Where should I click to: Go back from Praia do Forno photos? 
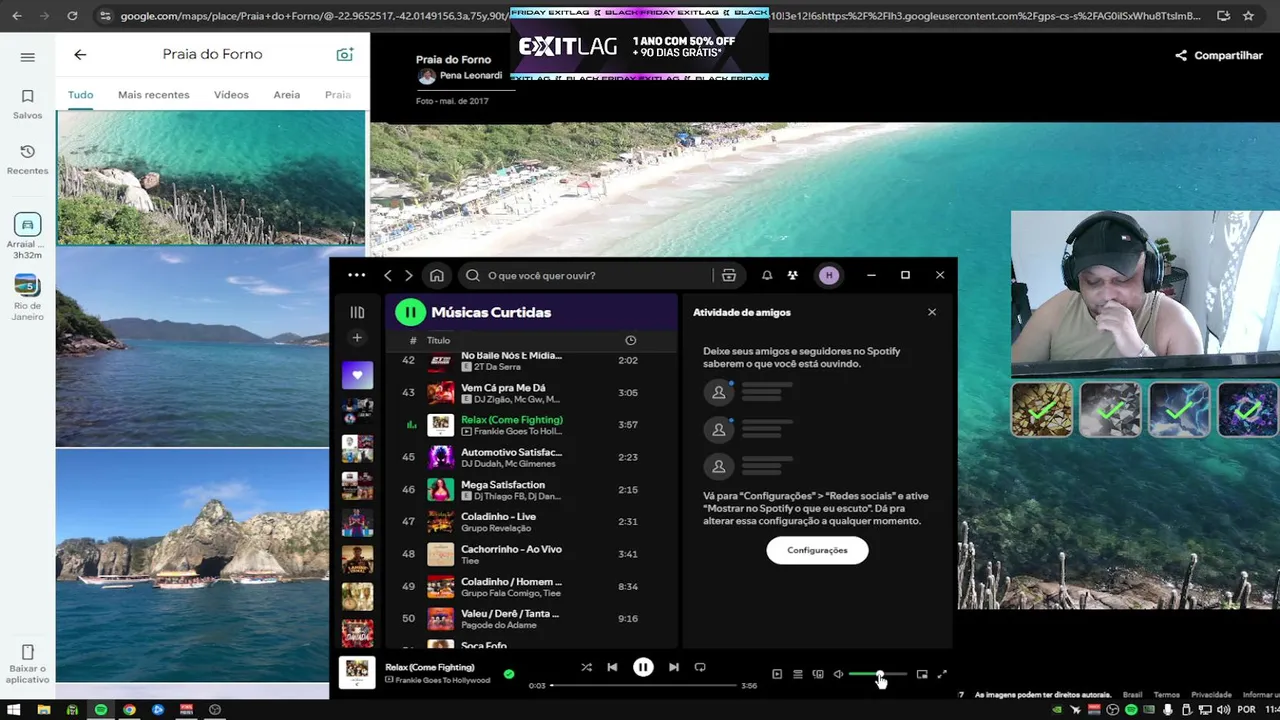tap(80, 55)
